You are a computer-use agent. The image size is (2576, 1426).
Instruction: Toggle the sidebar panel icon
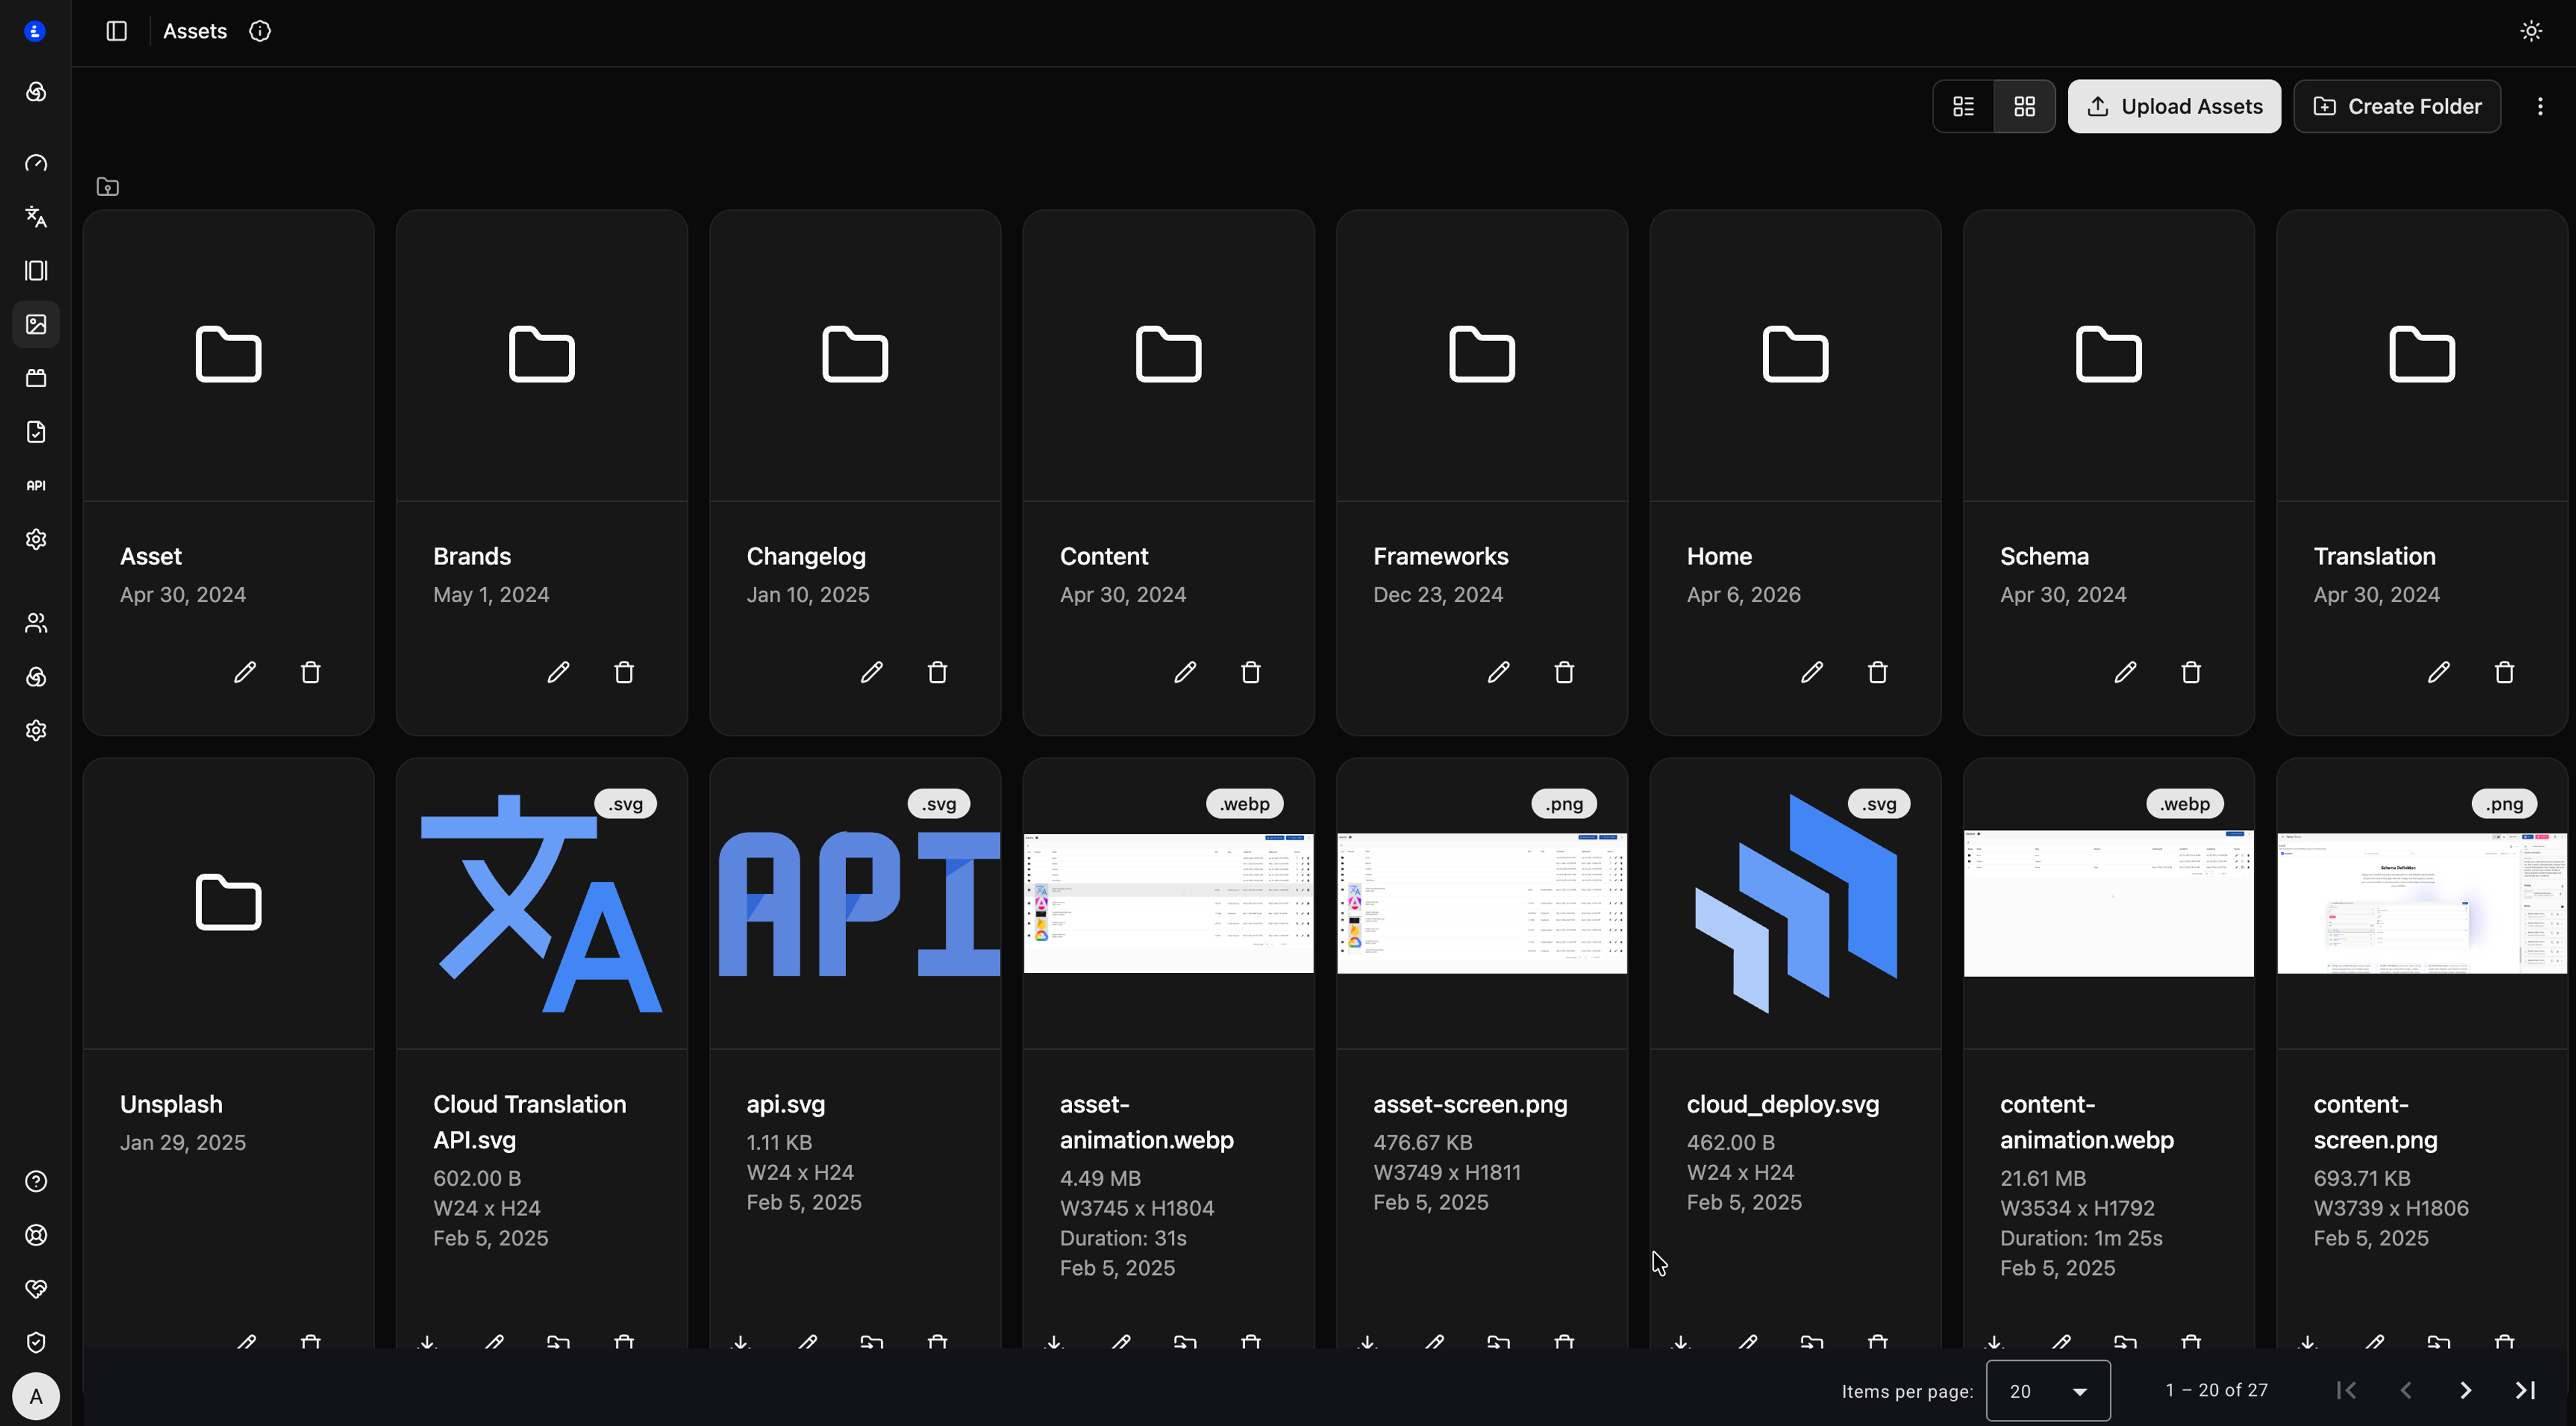(117, 31)
